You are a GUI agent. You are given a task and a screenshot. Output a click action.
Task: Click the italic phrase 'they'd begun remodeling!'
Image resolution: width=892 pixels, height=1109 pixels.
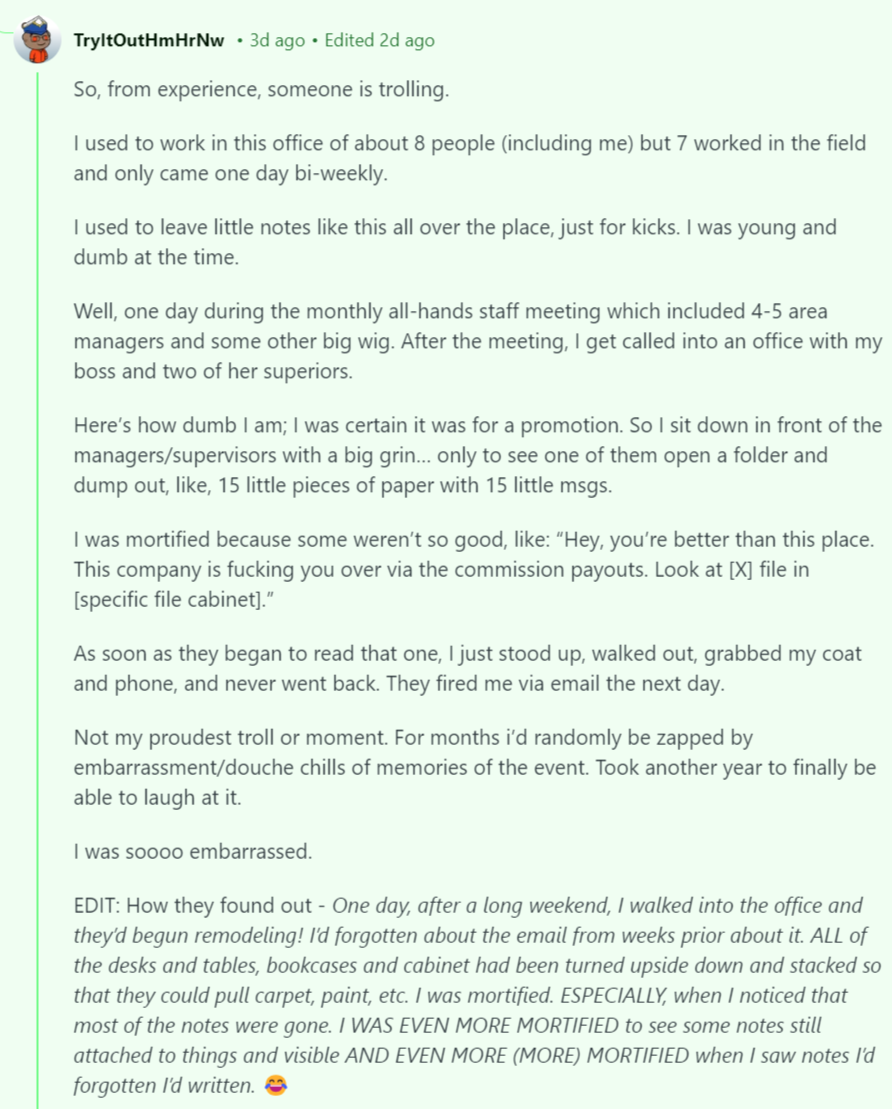click(189, 936)
